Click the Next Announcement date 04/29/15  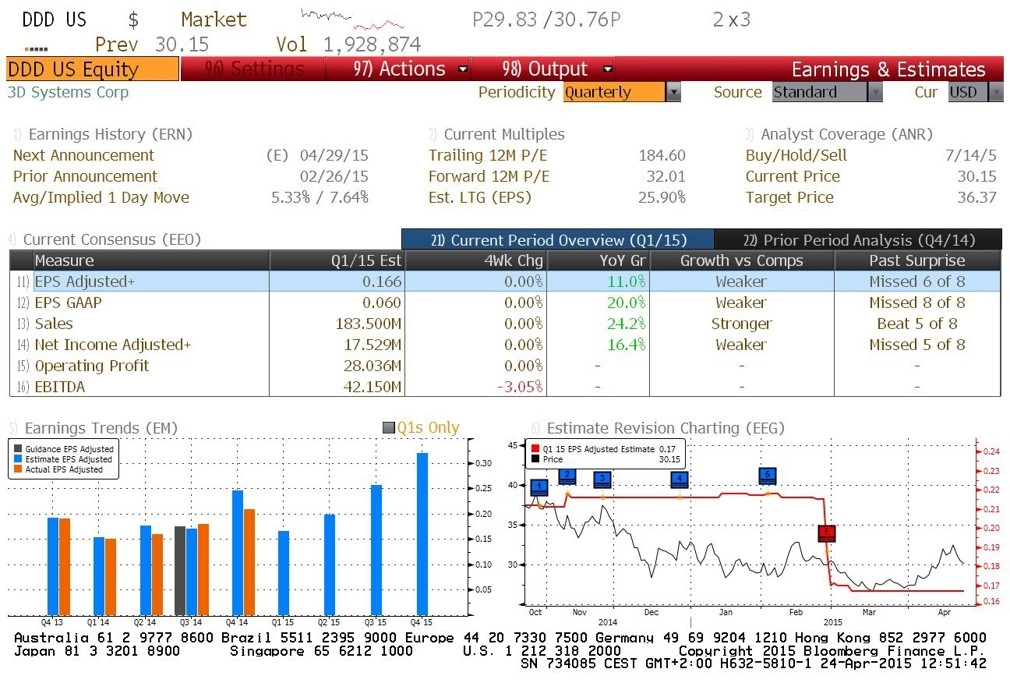tap(334, 155)
